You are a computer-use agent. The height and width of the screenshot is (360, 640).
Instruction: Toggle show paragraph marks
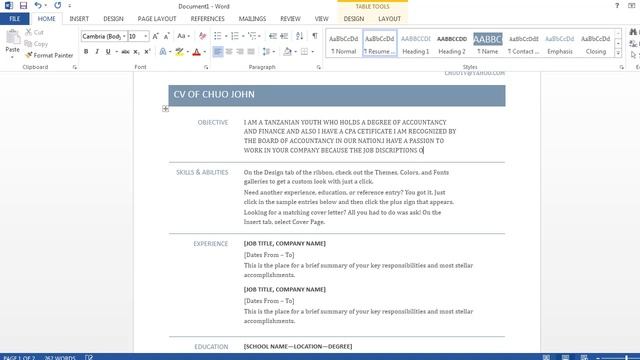pyautogui.click(x=315, y=36)
